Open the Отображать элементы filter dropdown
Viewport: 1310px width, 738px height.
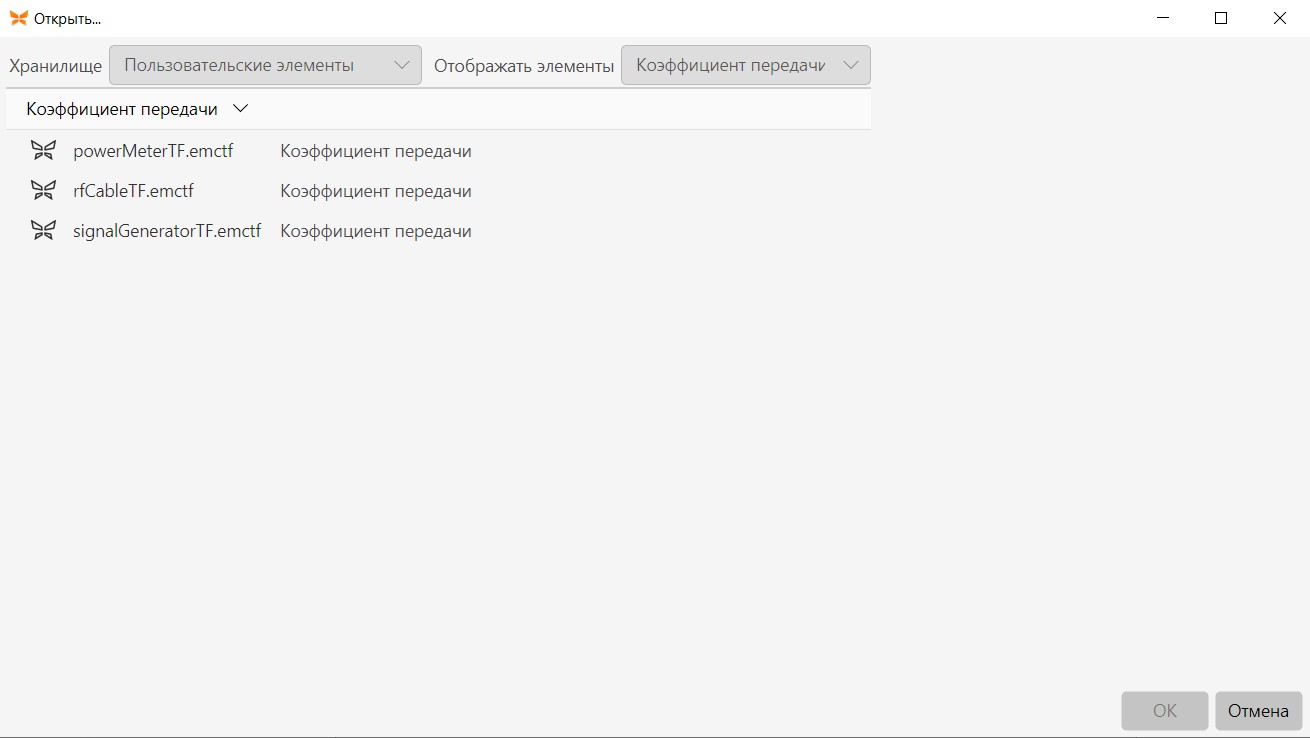click(746, 65)
